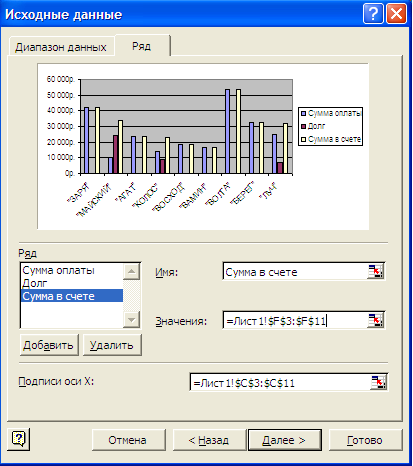Click the Сумма оплаты legend color marker
The width and height of the screenshot is (413, 466).
[x=303, y=113]
